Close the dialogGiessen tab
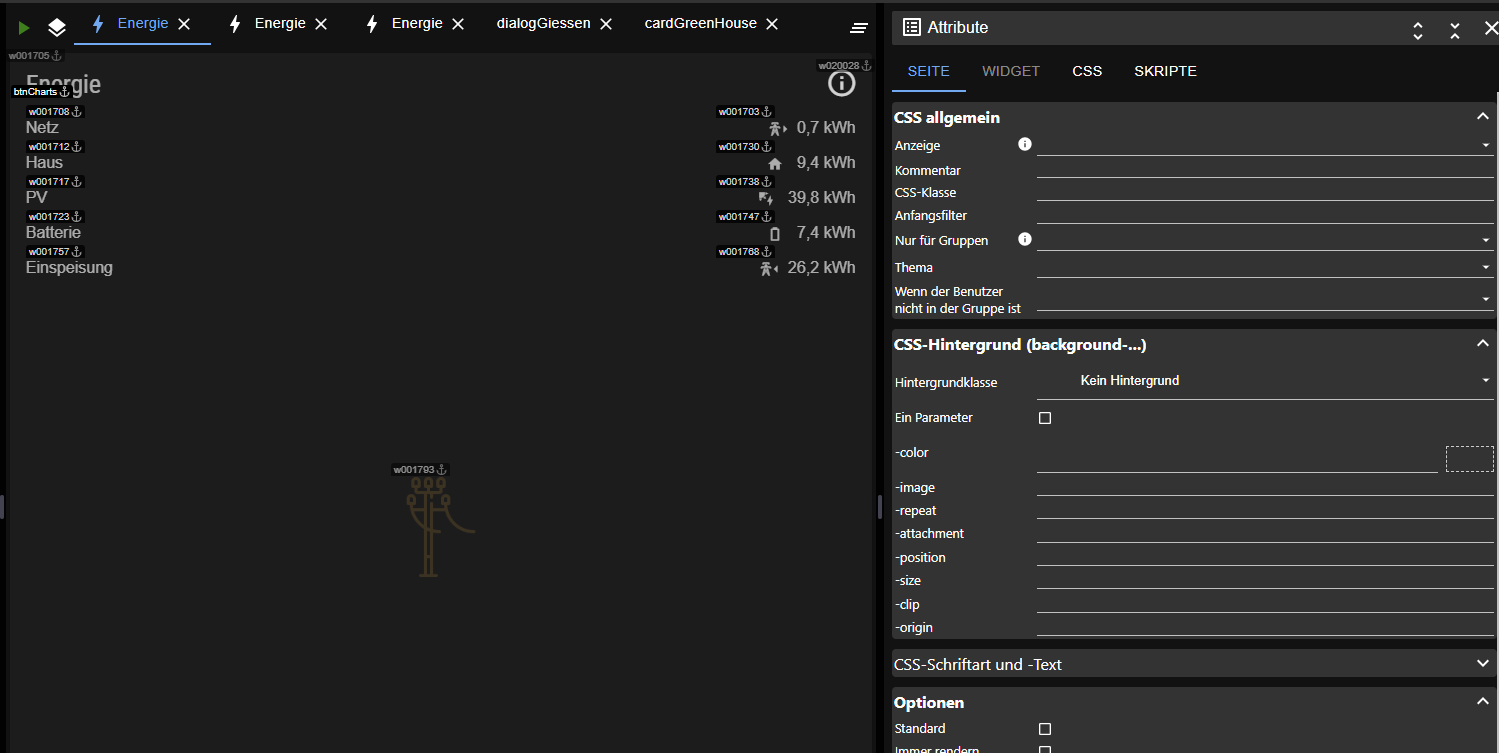Viewport: 1499px width, 753px height. (x=606, y=24)
